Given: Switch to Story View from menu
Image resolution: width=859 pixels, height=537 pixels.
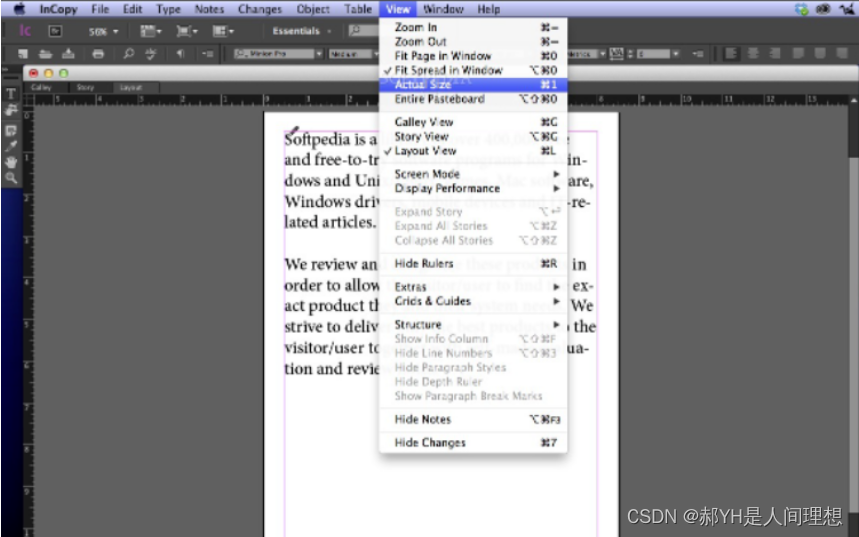Looking at the screenshot, I should click(x=473, y=136).
